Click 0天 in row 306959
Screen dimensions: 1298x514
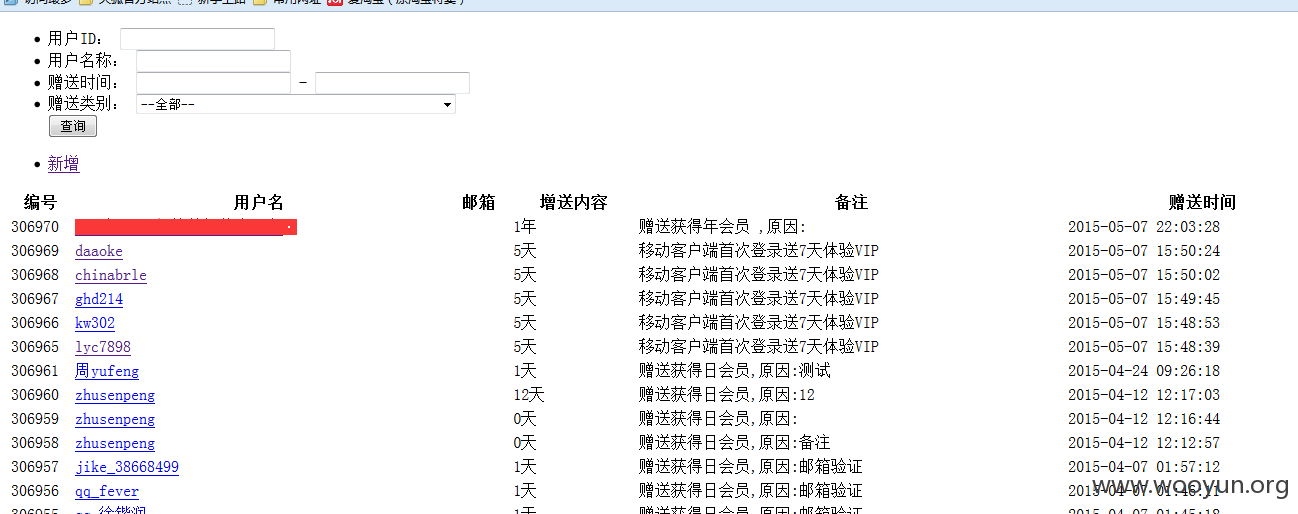pyautogui.click(x=525, y=419)
